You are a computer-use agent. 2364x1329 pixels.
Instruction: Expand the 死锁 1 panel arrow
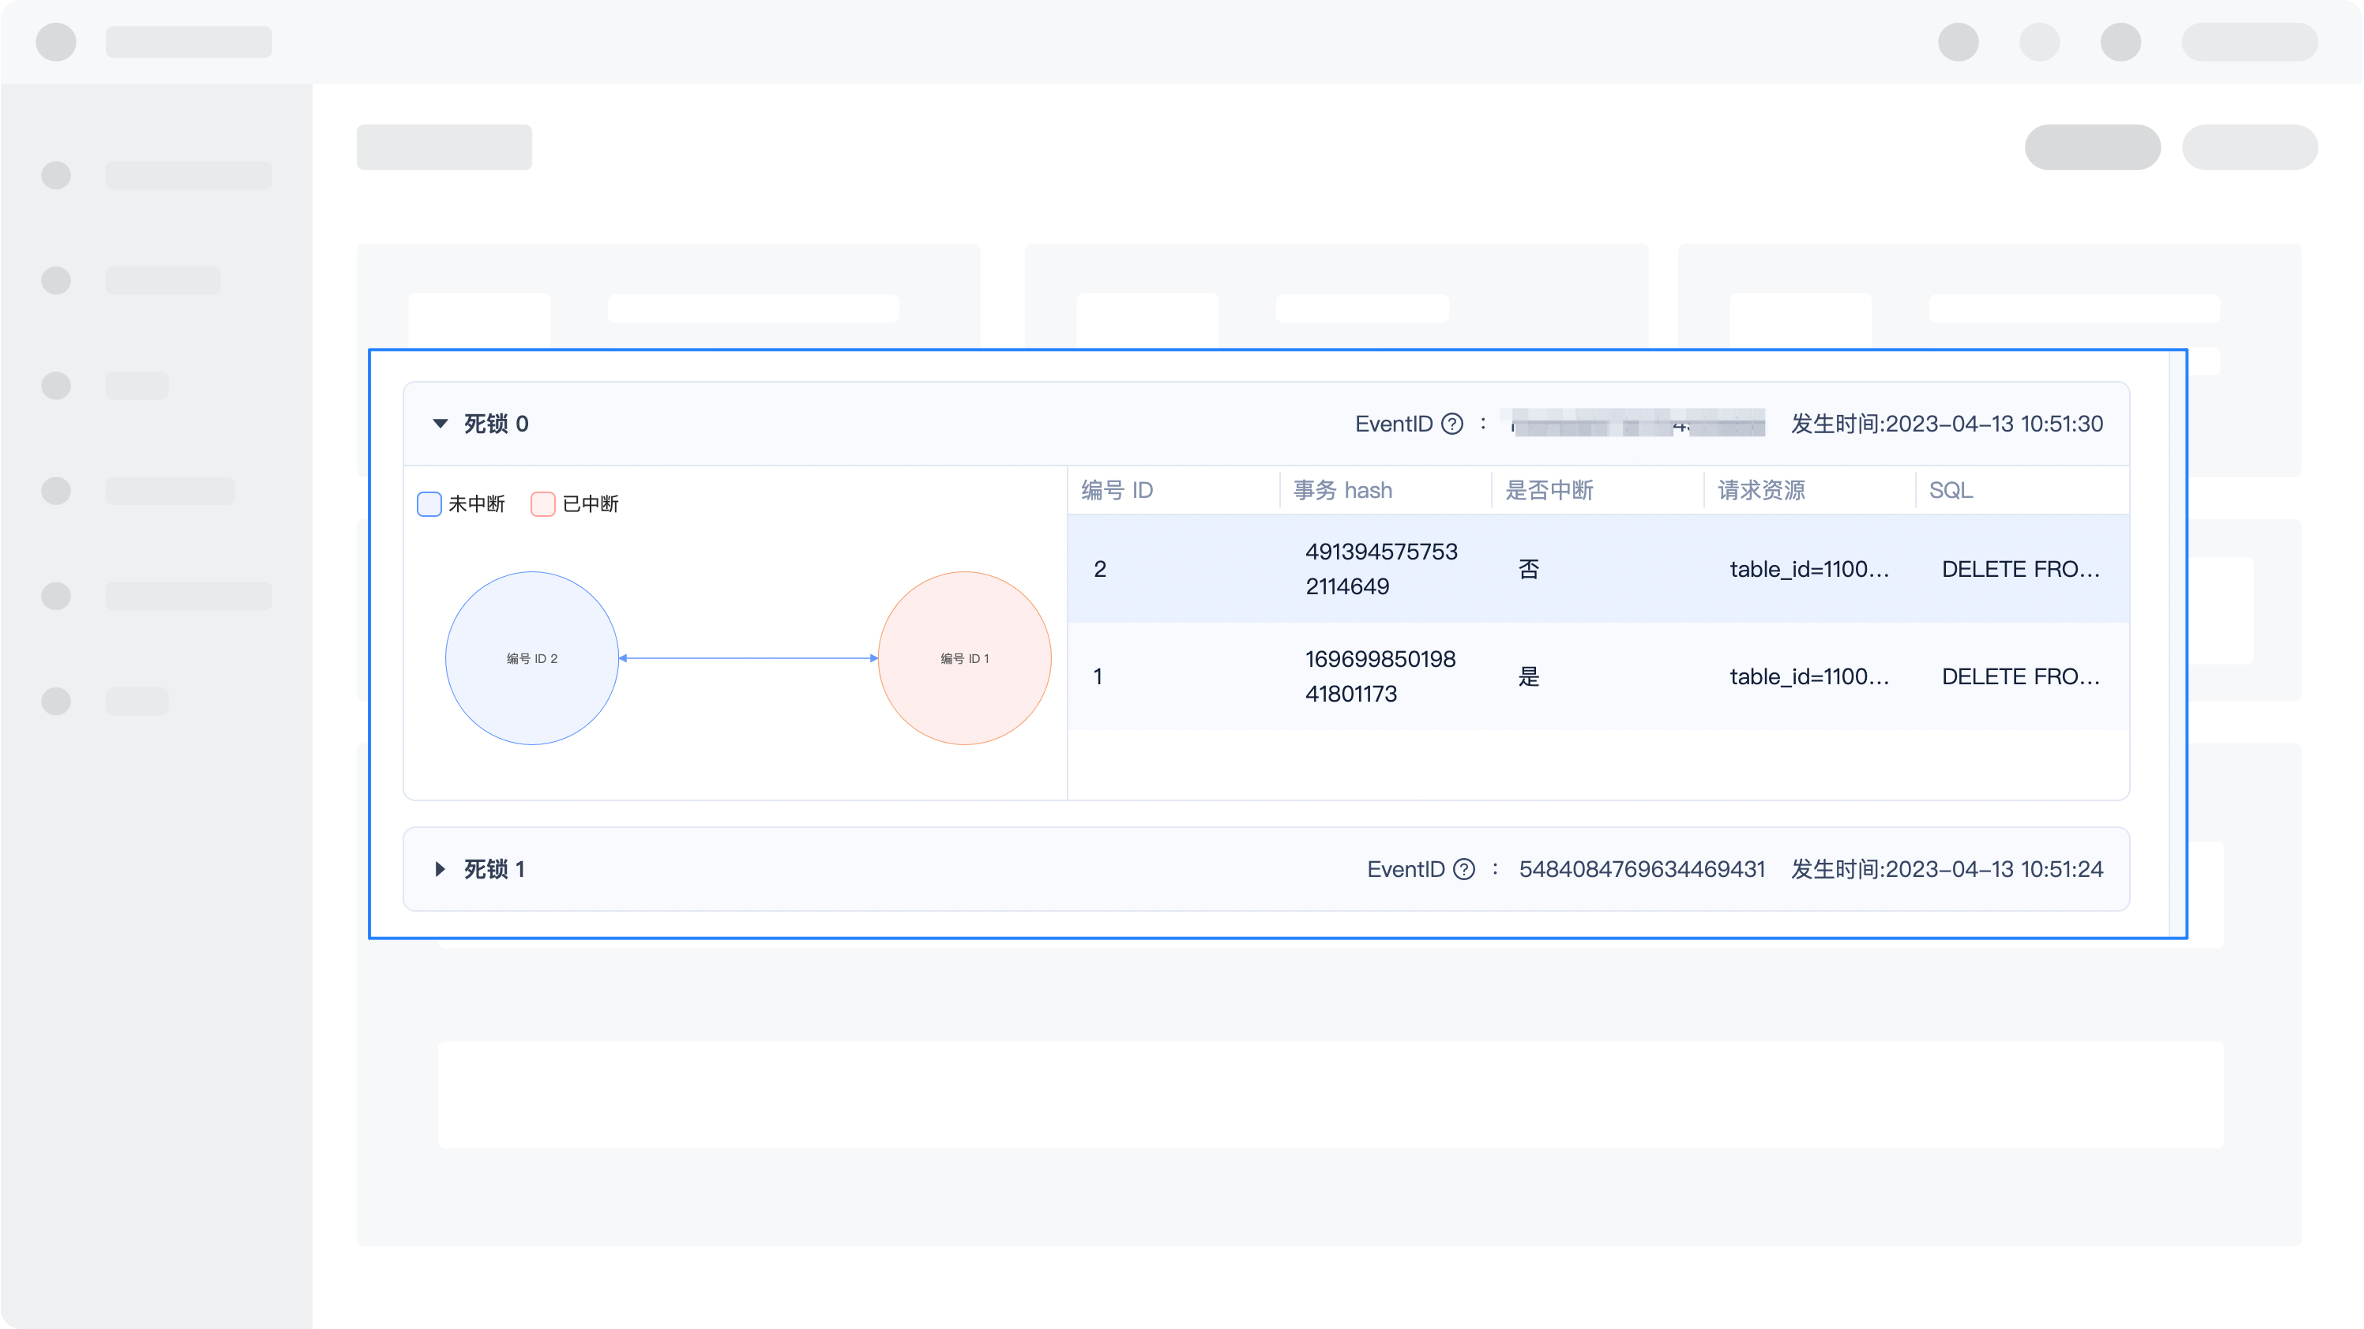(x=440, y=869)
